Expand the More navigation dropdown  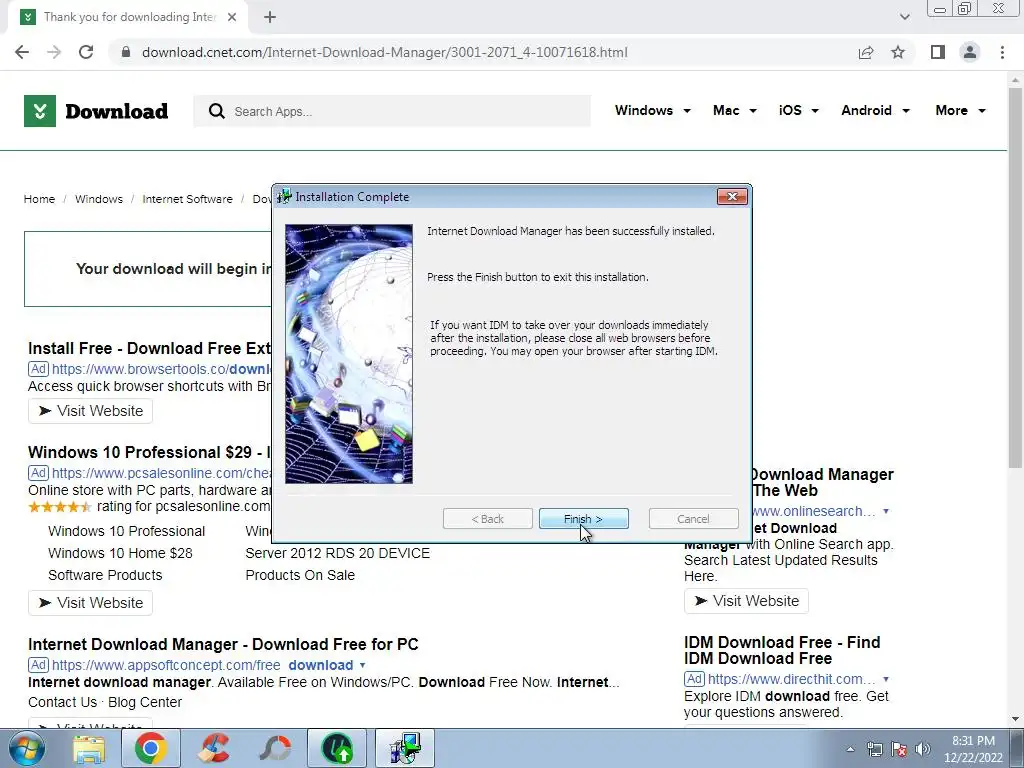click(x=960, y=110)
